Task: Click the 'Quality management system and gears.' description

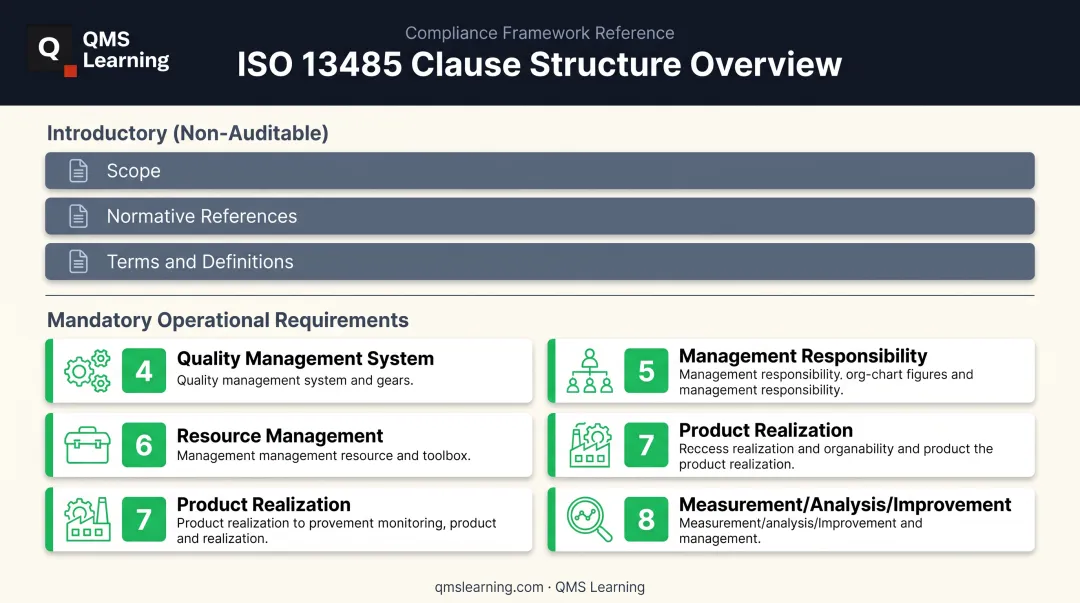Action: point(295,380)
